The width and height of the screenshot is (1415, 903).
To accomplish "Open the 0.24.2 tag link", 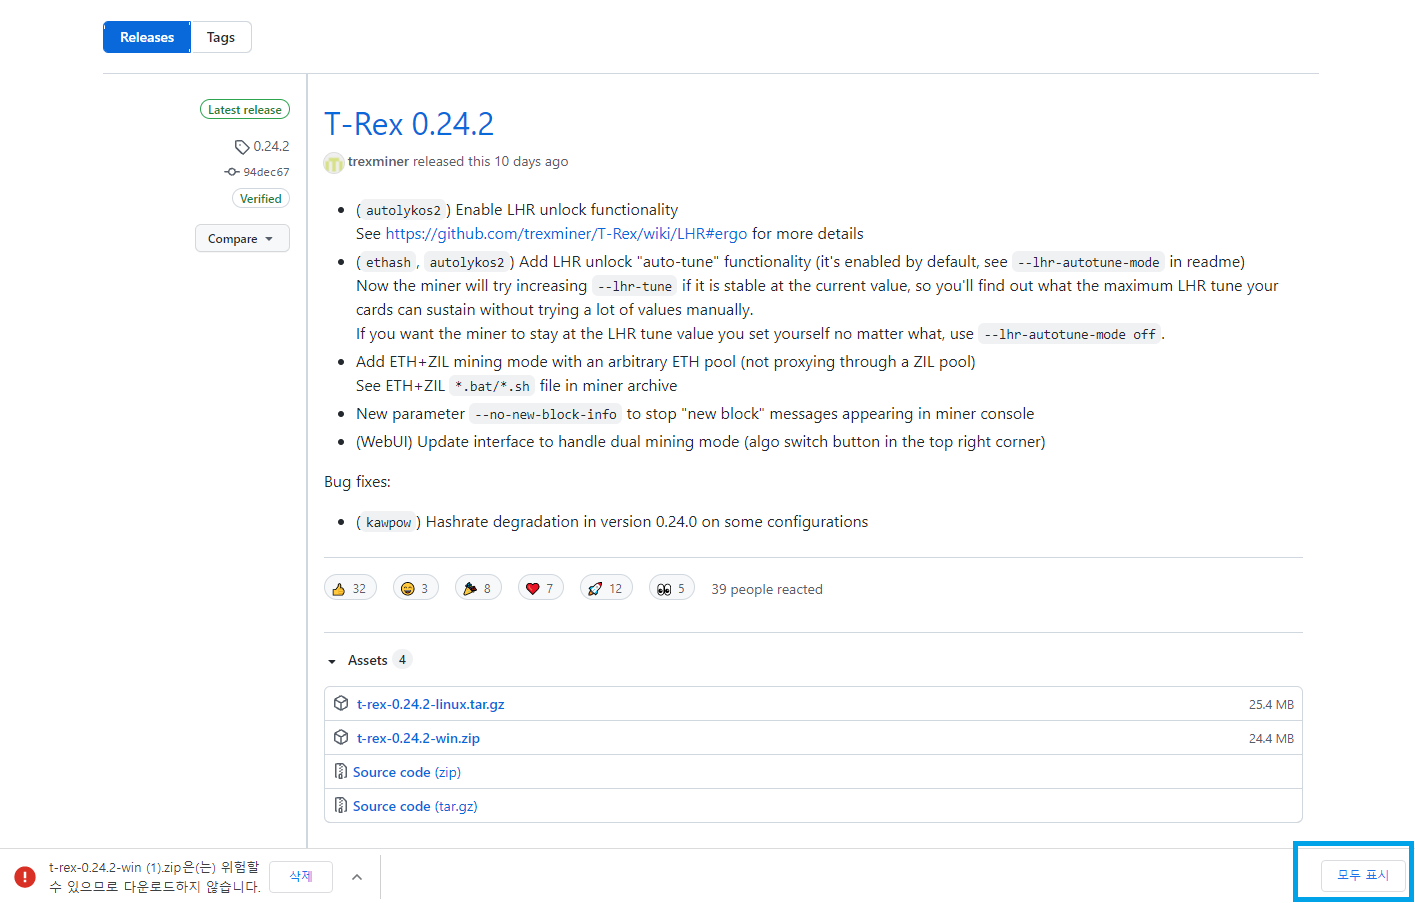I will [271, 146].
